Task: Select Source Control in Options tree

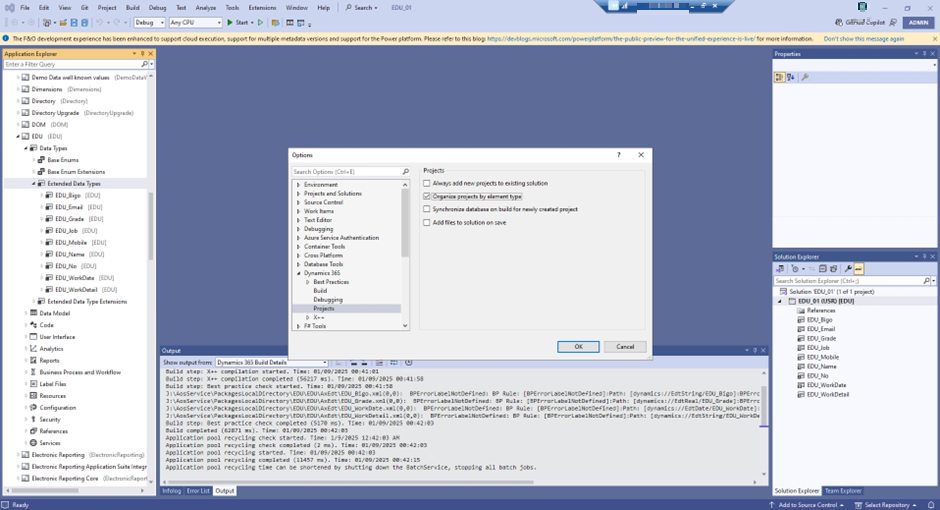Action: [323, 203]
